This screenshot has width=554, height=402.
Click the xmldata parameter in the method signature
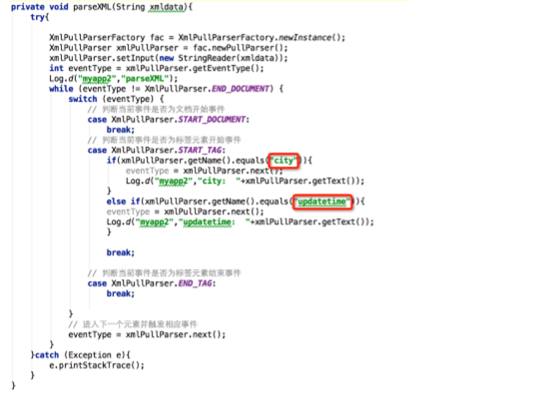167,7
